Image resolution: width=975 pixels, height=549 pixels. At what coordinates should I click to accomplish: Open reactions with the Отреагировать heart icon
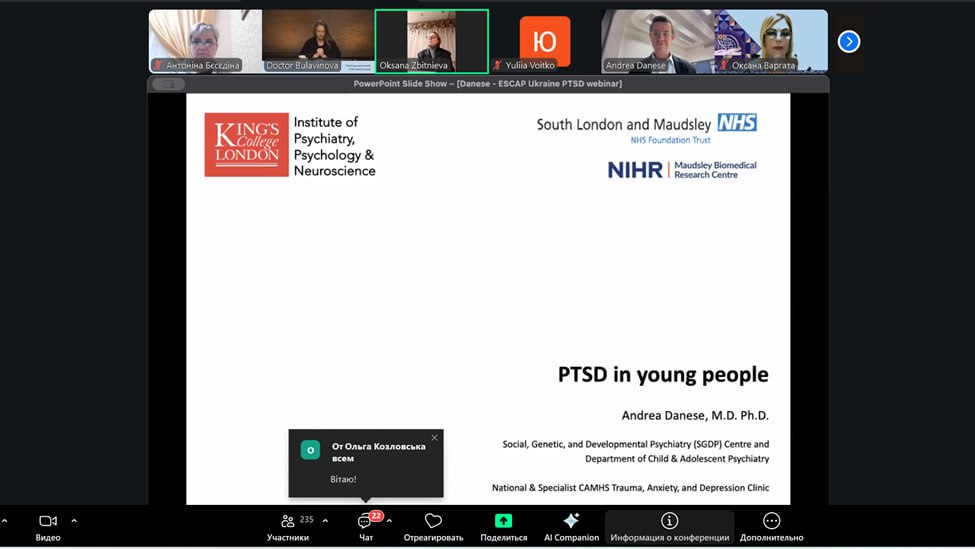[x=433, y=527]
